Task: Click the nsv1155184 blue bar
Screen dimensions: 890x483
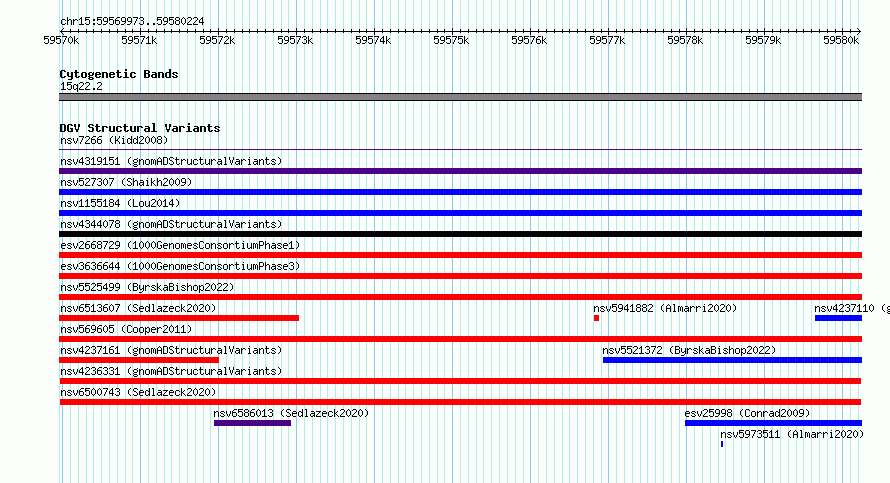Action: pyautogui.click(x=460, y=213)
